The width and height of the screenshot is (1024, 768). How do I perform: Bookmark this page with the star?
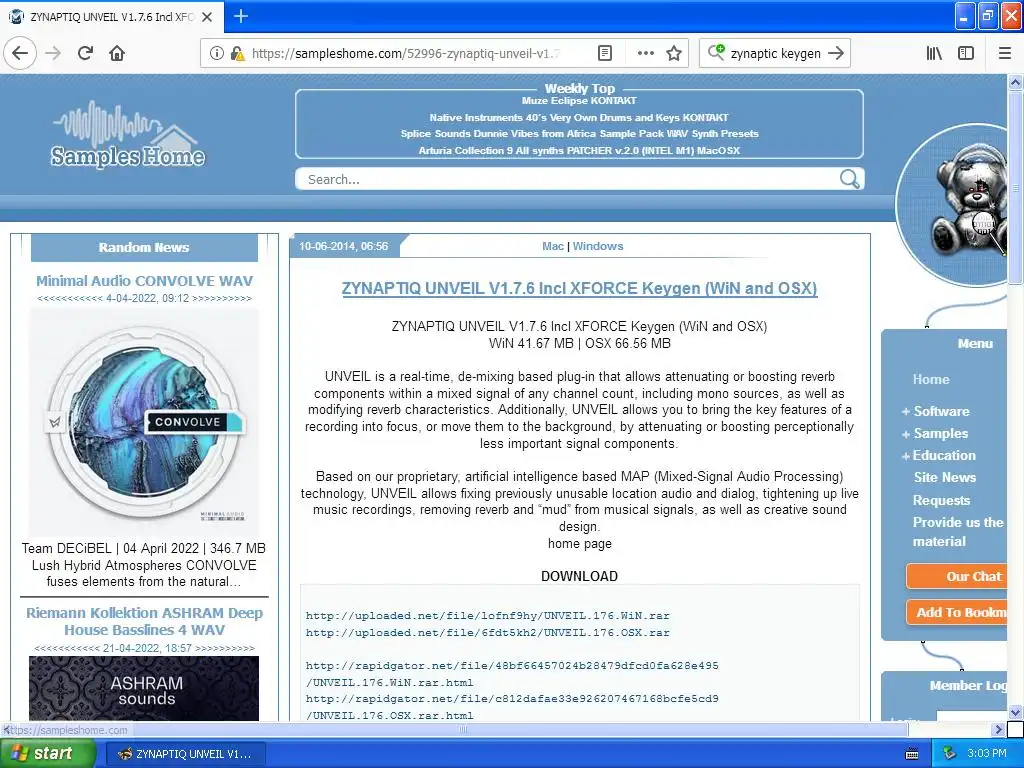pyautogui.click(x=674, y=54)
